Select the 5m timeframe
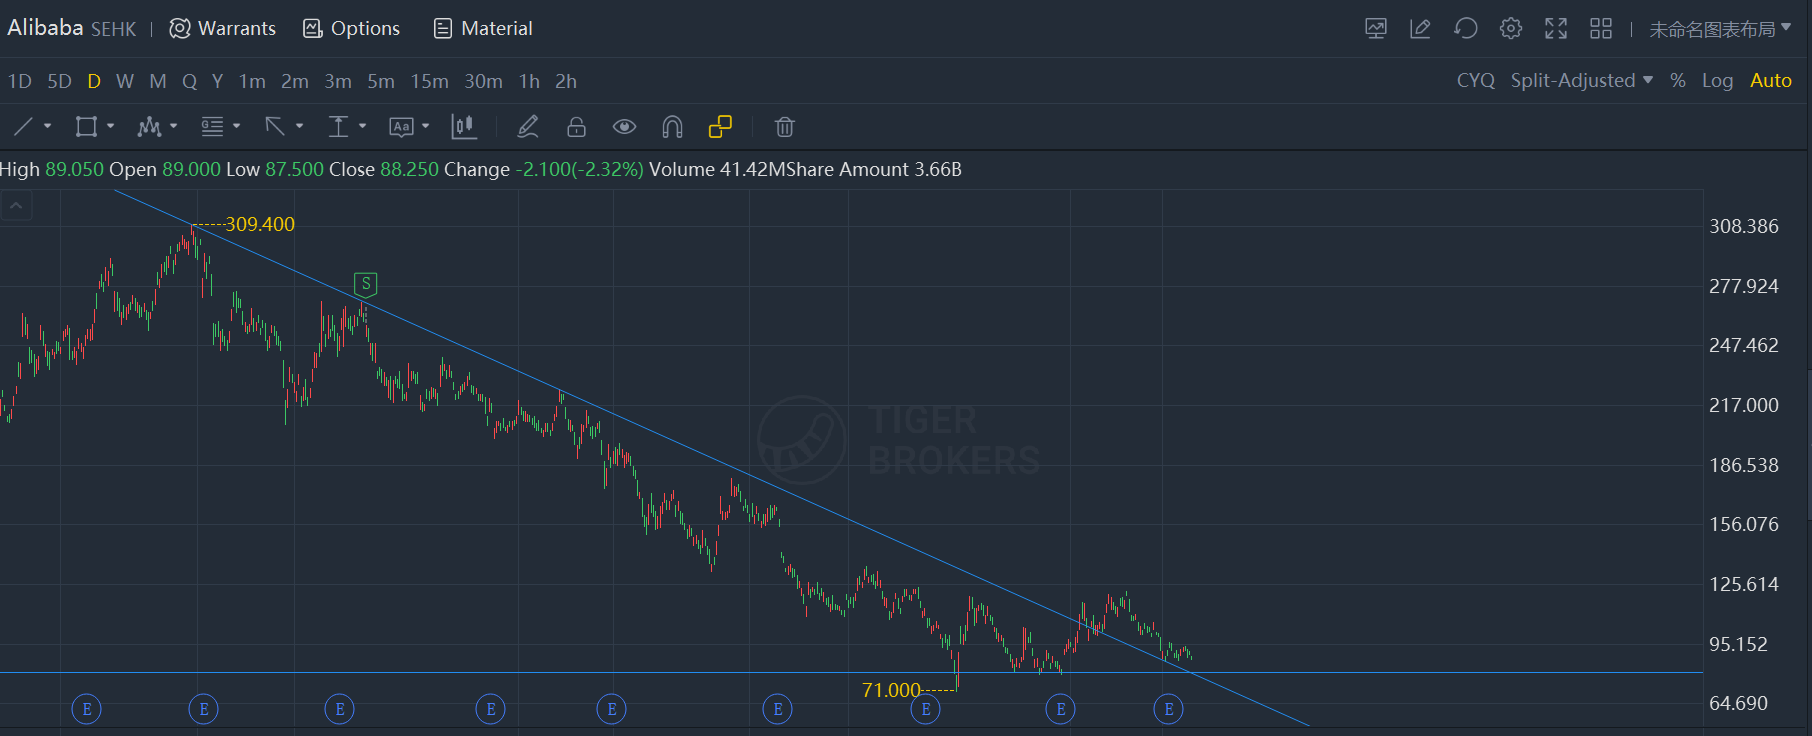Screen dimensions: 1812x736 click(x=381, y=82)
